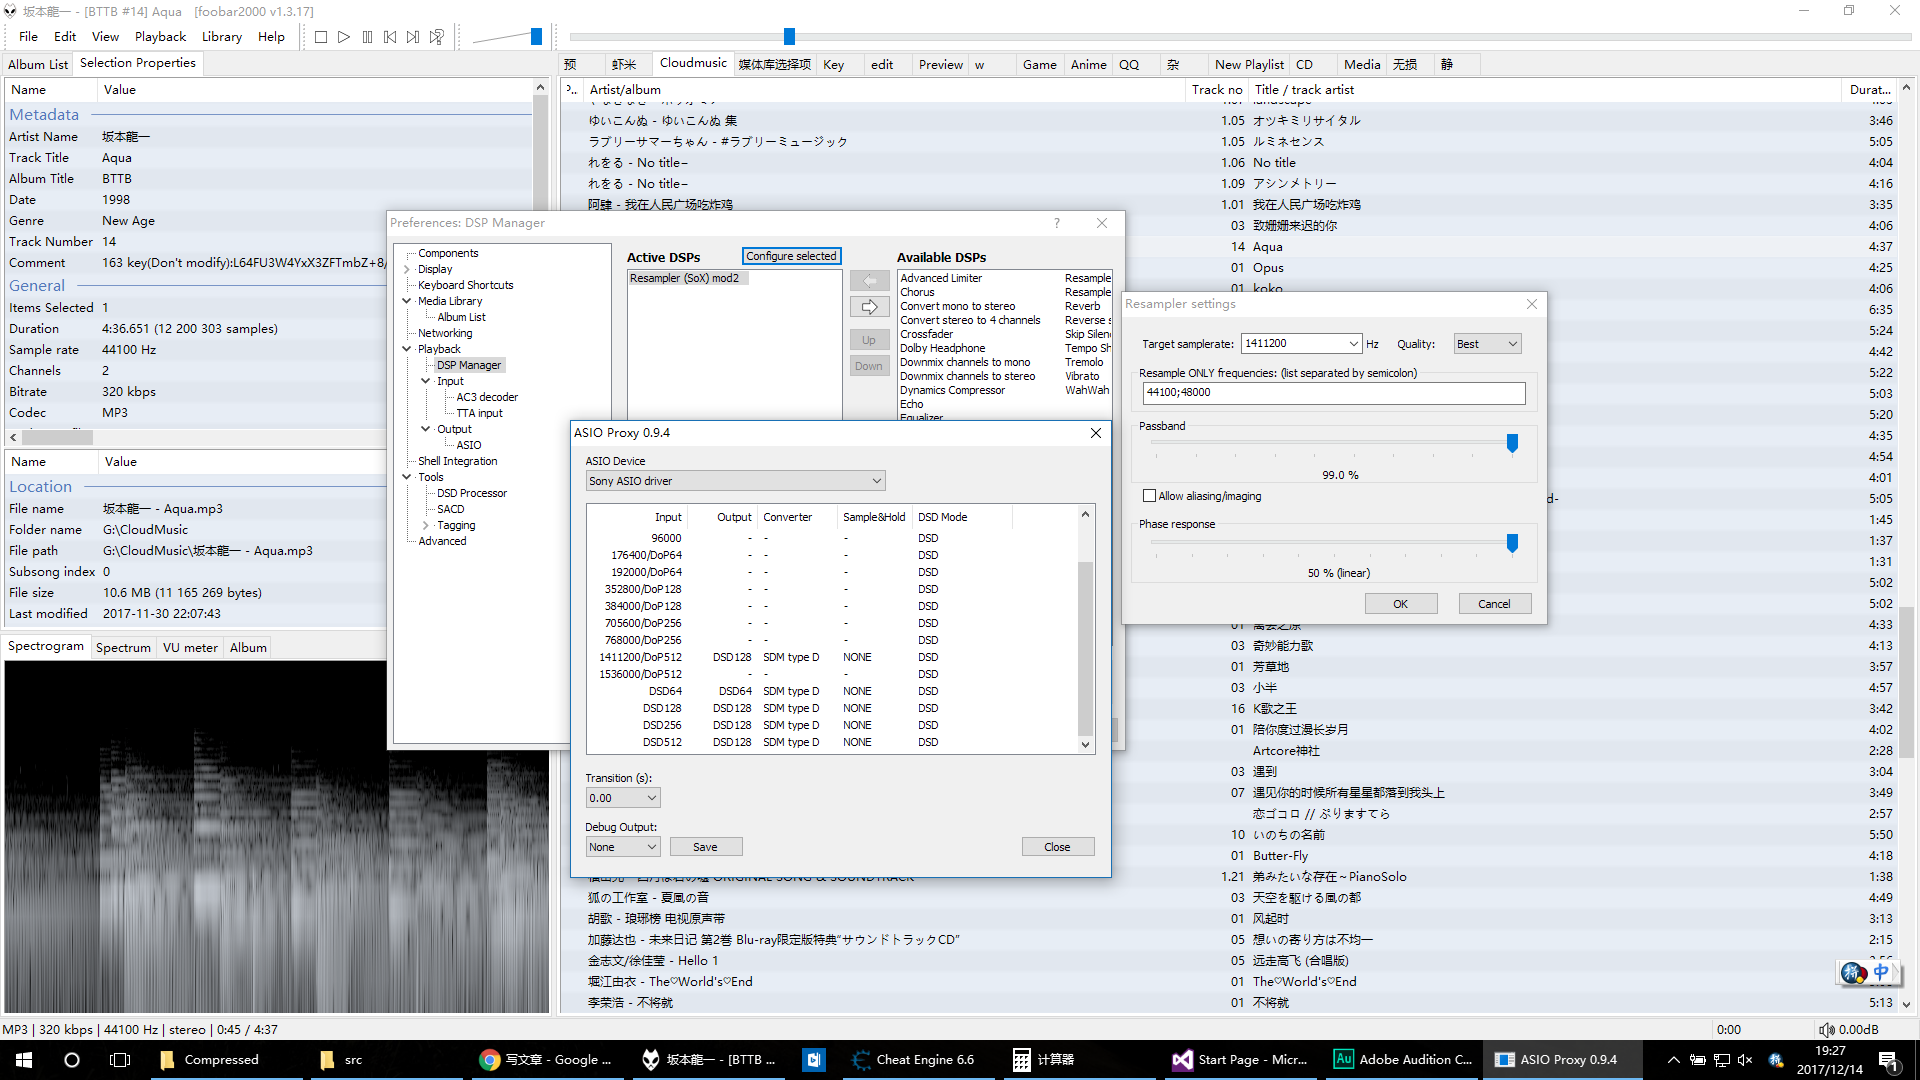Collapse the Media Library tree node

[408, 301]
